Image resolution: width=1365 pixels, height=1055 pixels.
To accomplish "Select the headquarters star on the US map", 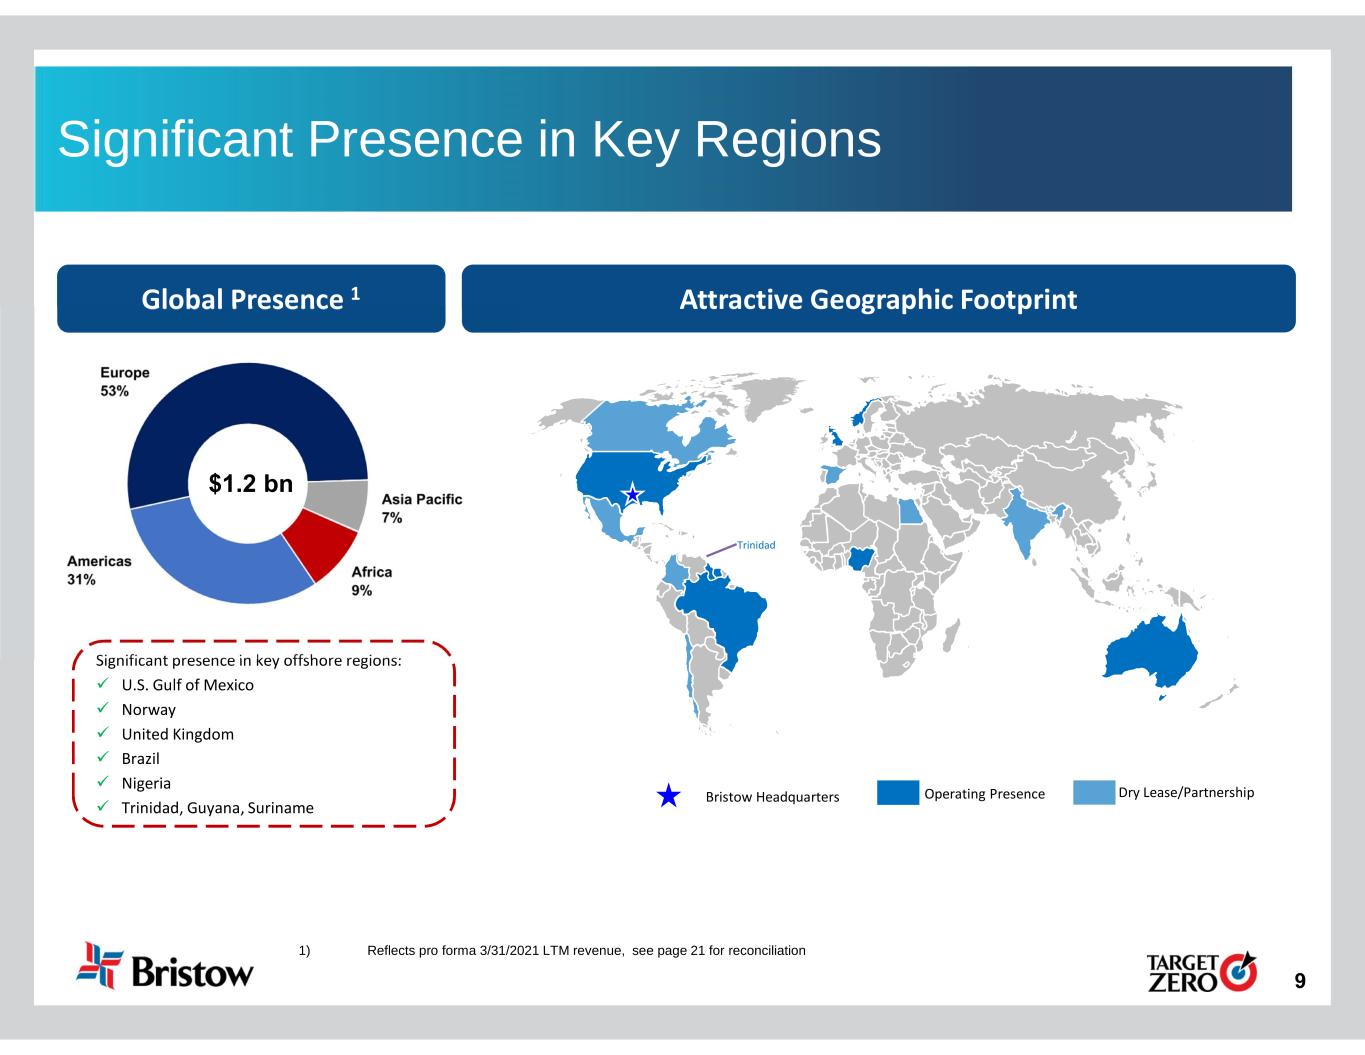I will pyautogui.click(x=632, y=494).
